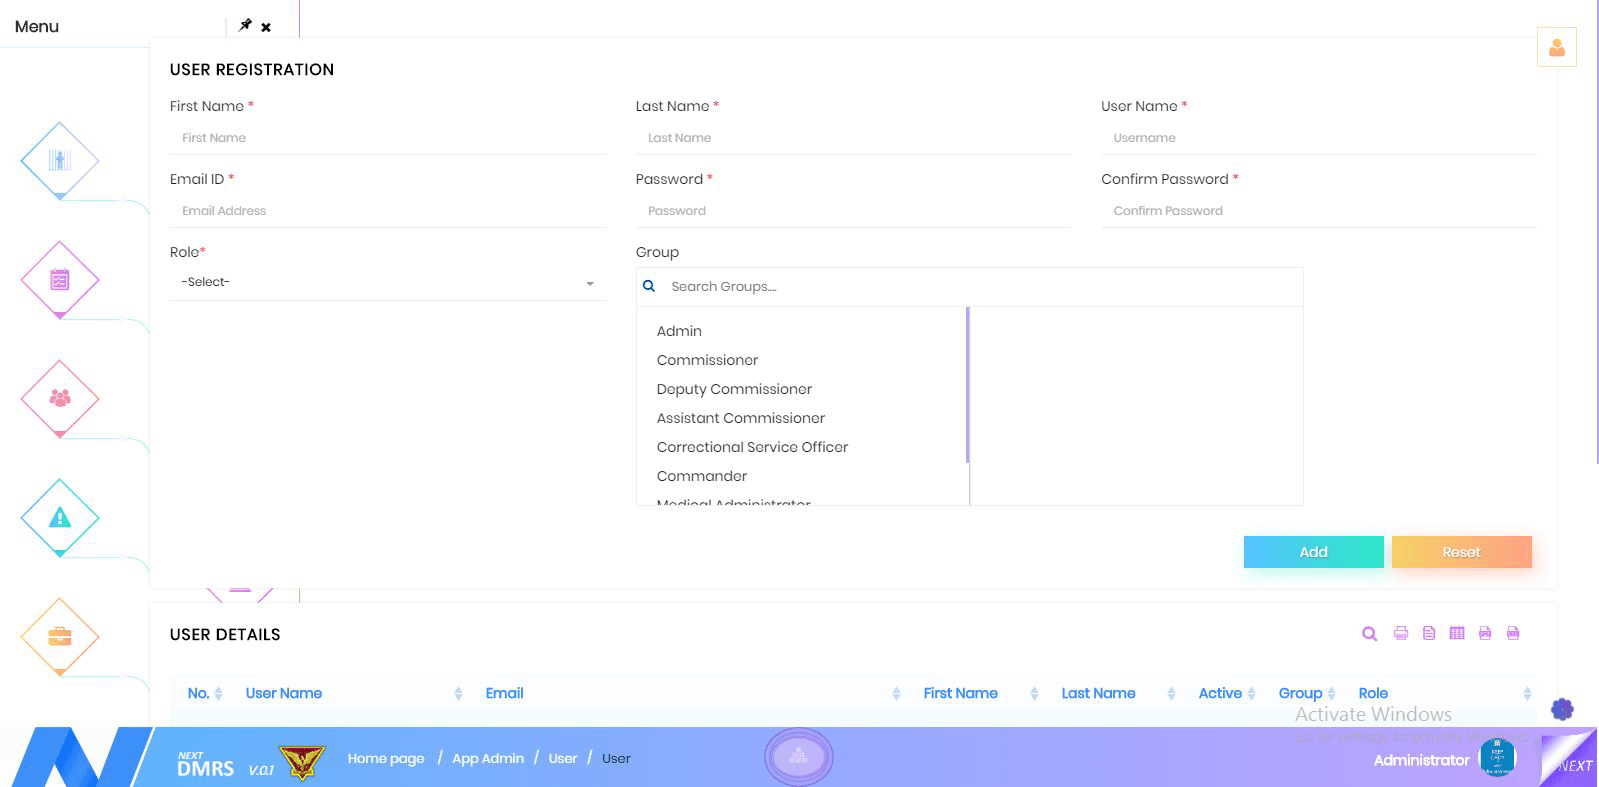Open the calendar checklist menu icon

pyautogui.click(x=60, y=280)
